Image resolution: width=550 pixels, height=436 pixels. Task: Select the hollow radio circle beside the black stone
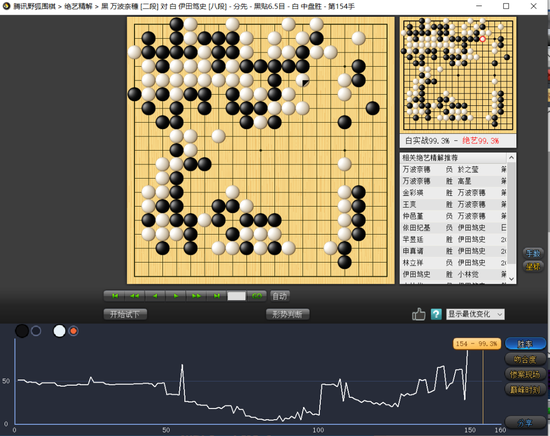tap(36, 331)
